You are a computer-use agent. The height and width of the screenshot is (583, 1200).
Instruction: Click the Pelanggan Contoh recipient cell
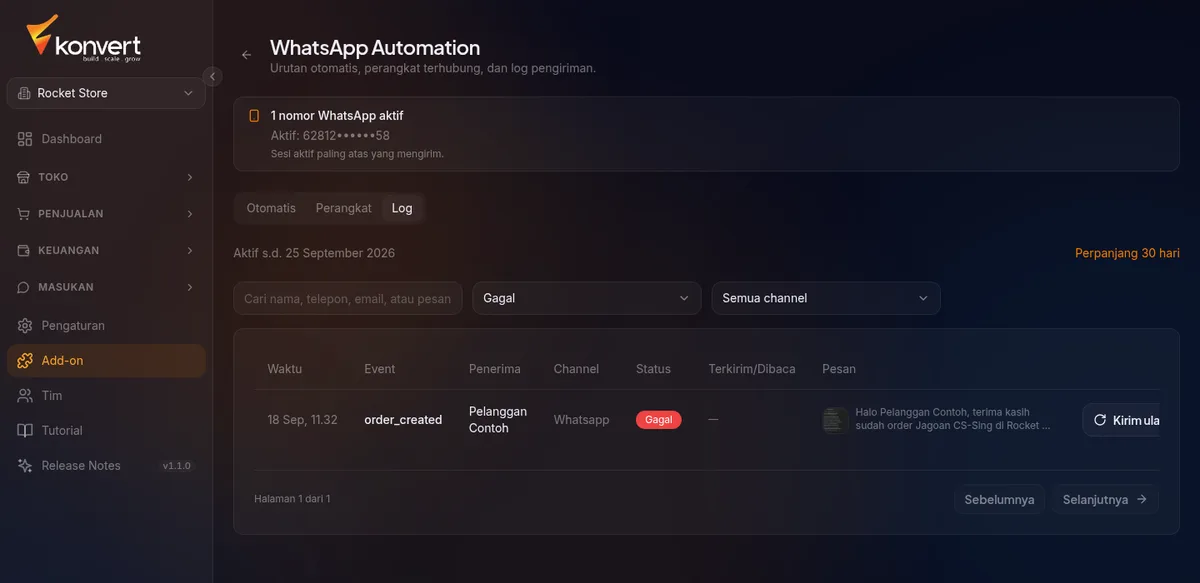[498, 420]
